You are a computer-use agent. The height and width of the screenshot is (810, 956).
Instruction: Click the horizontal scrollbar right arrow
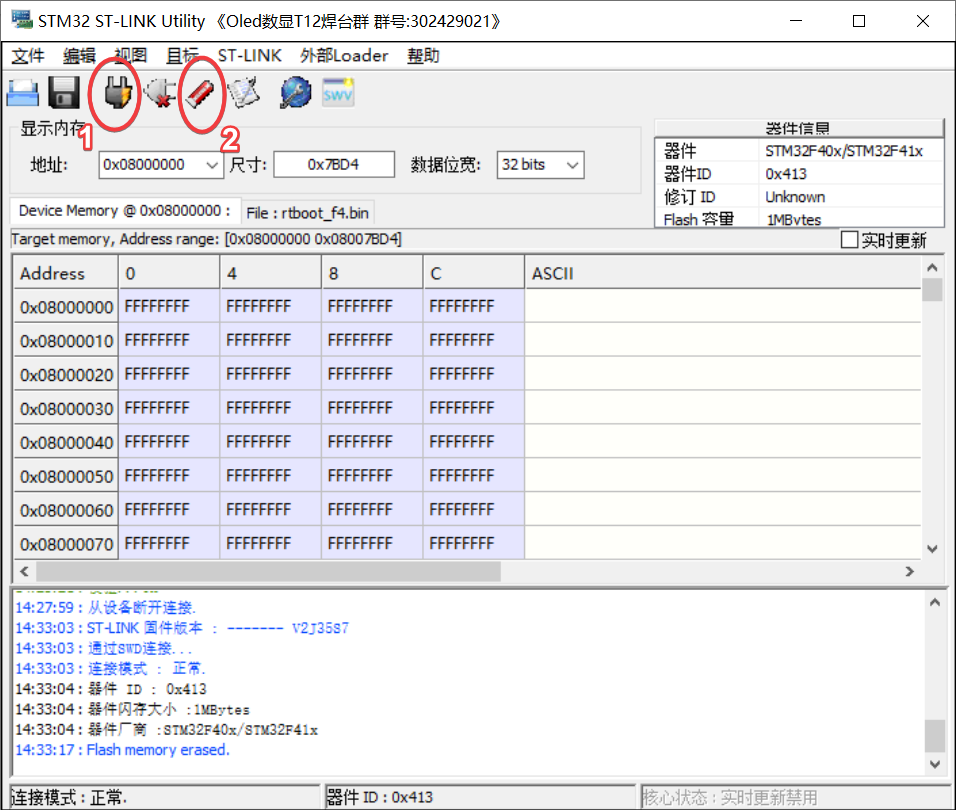point(909,571)
